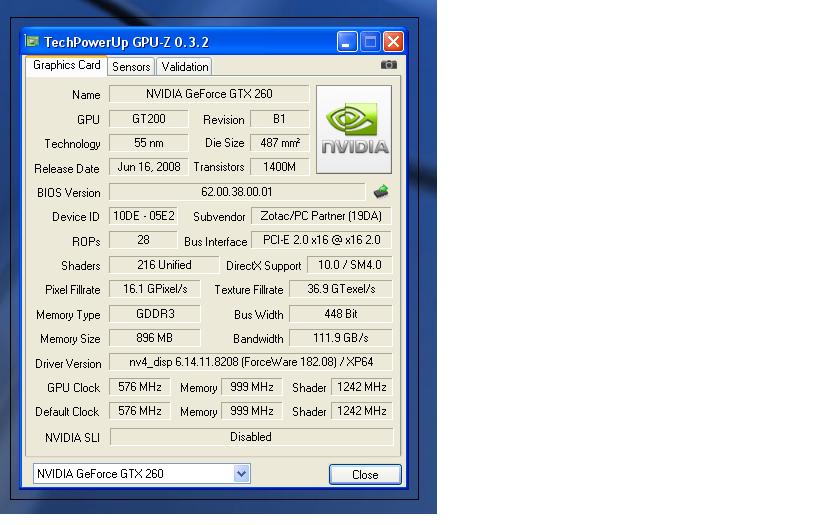Click the Bus Interface field PCI-E 2.0 x16
Image resolution: width=840 pixels, height=525 pixels.
(321, 240)
